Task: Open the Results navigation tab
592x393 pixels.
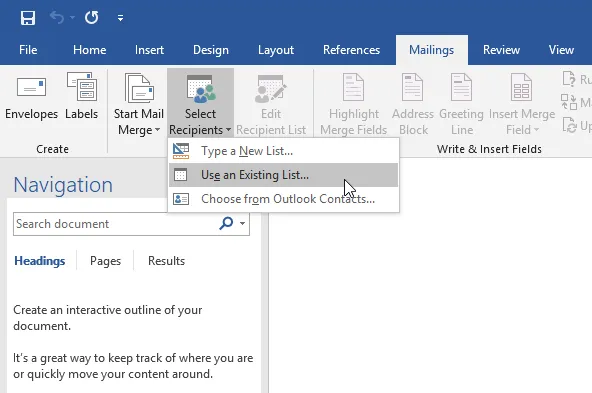Action: pos(166,261)
